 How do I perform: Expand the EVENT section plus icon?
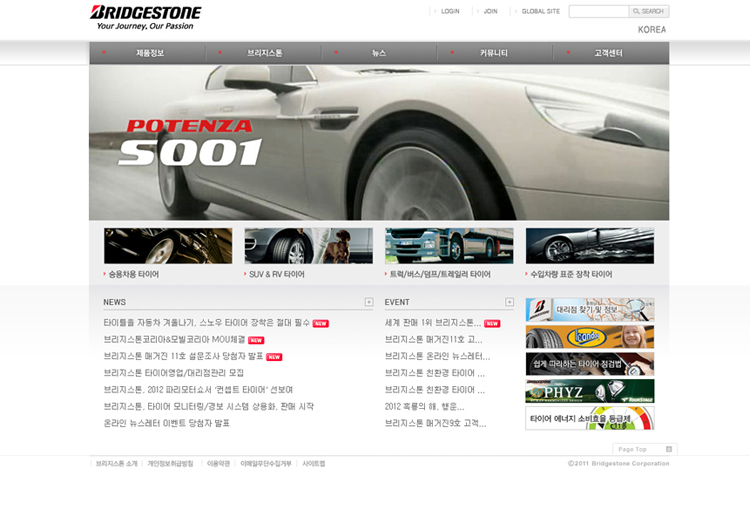509,302
